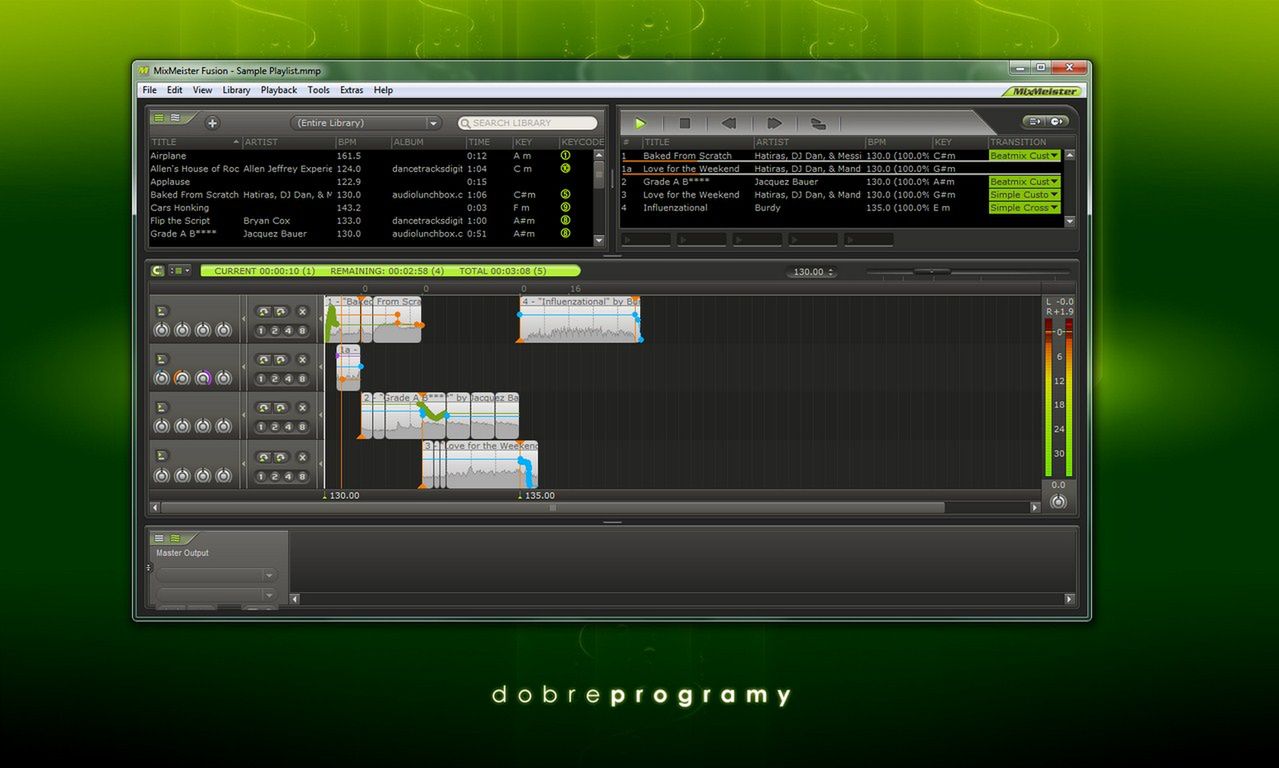
Task: Open the Tools menu
Action: click(x=319, y=90)
